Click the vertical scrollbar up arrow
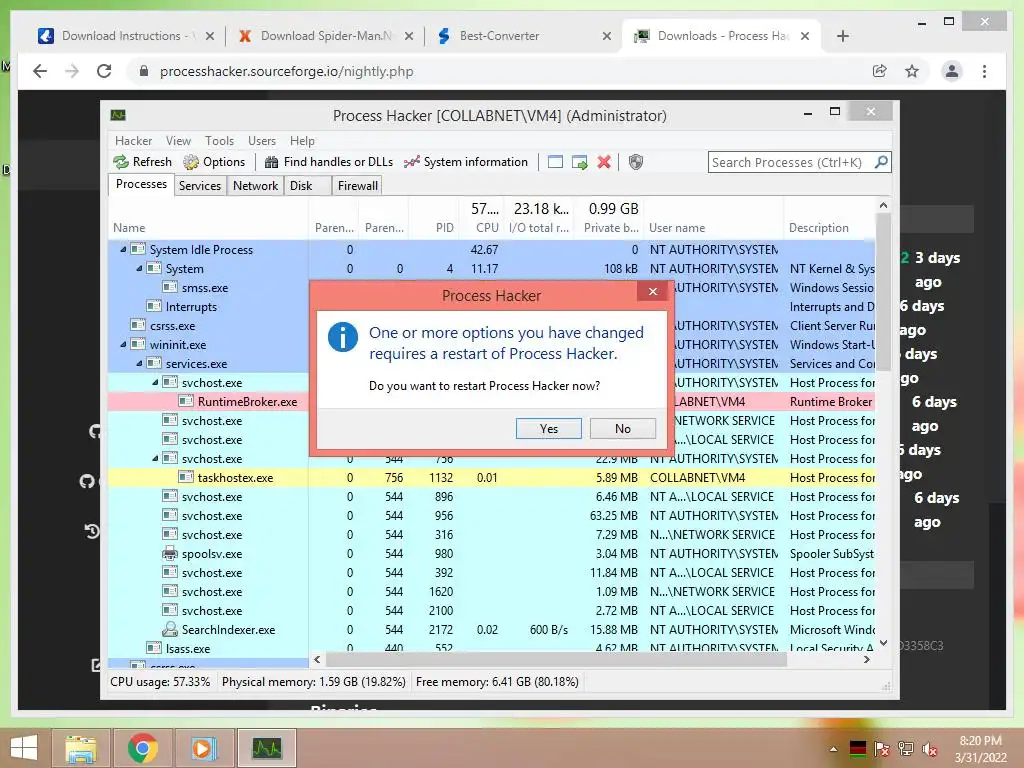The image size is (1024, 768). pos(883,205)
